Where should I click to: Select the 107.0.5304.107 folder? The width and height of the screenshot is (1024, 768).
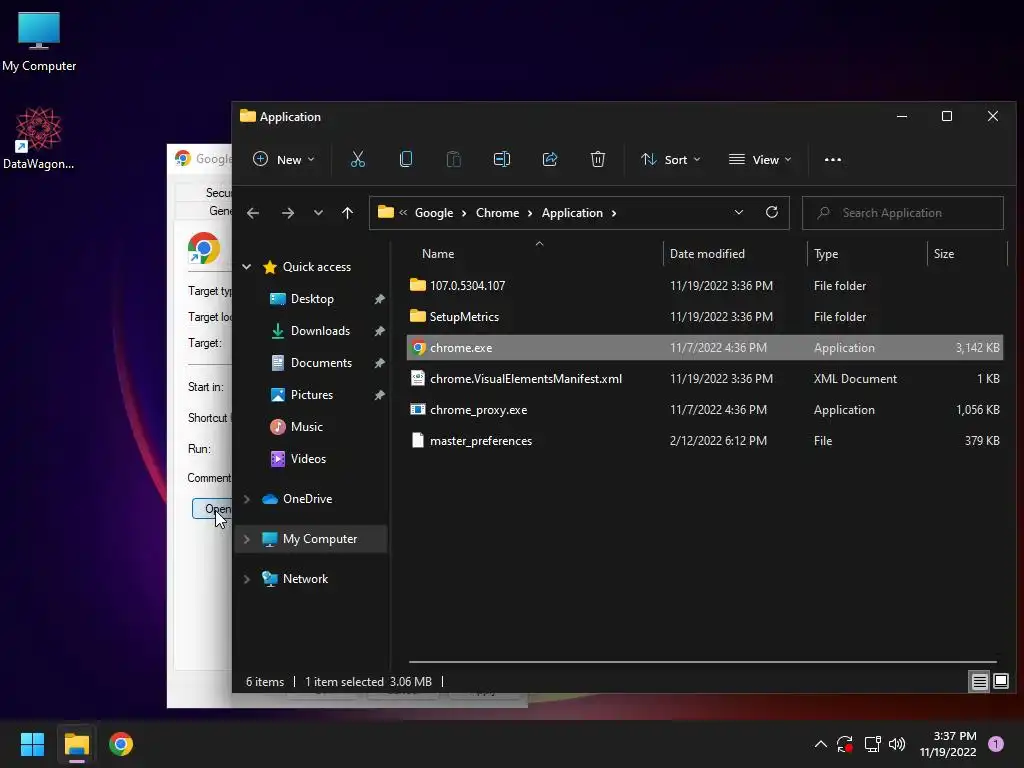(467, 285)
